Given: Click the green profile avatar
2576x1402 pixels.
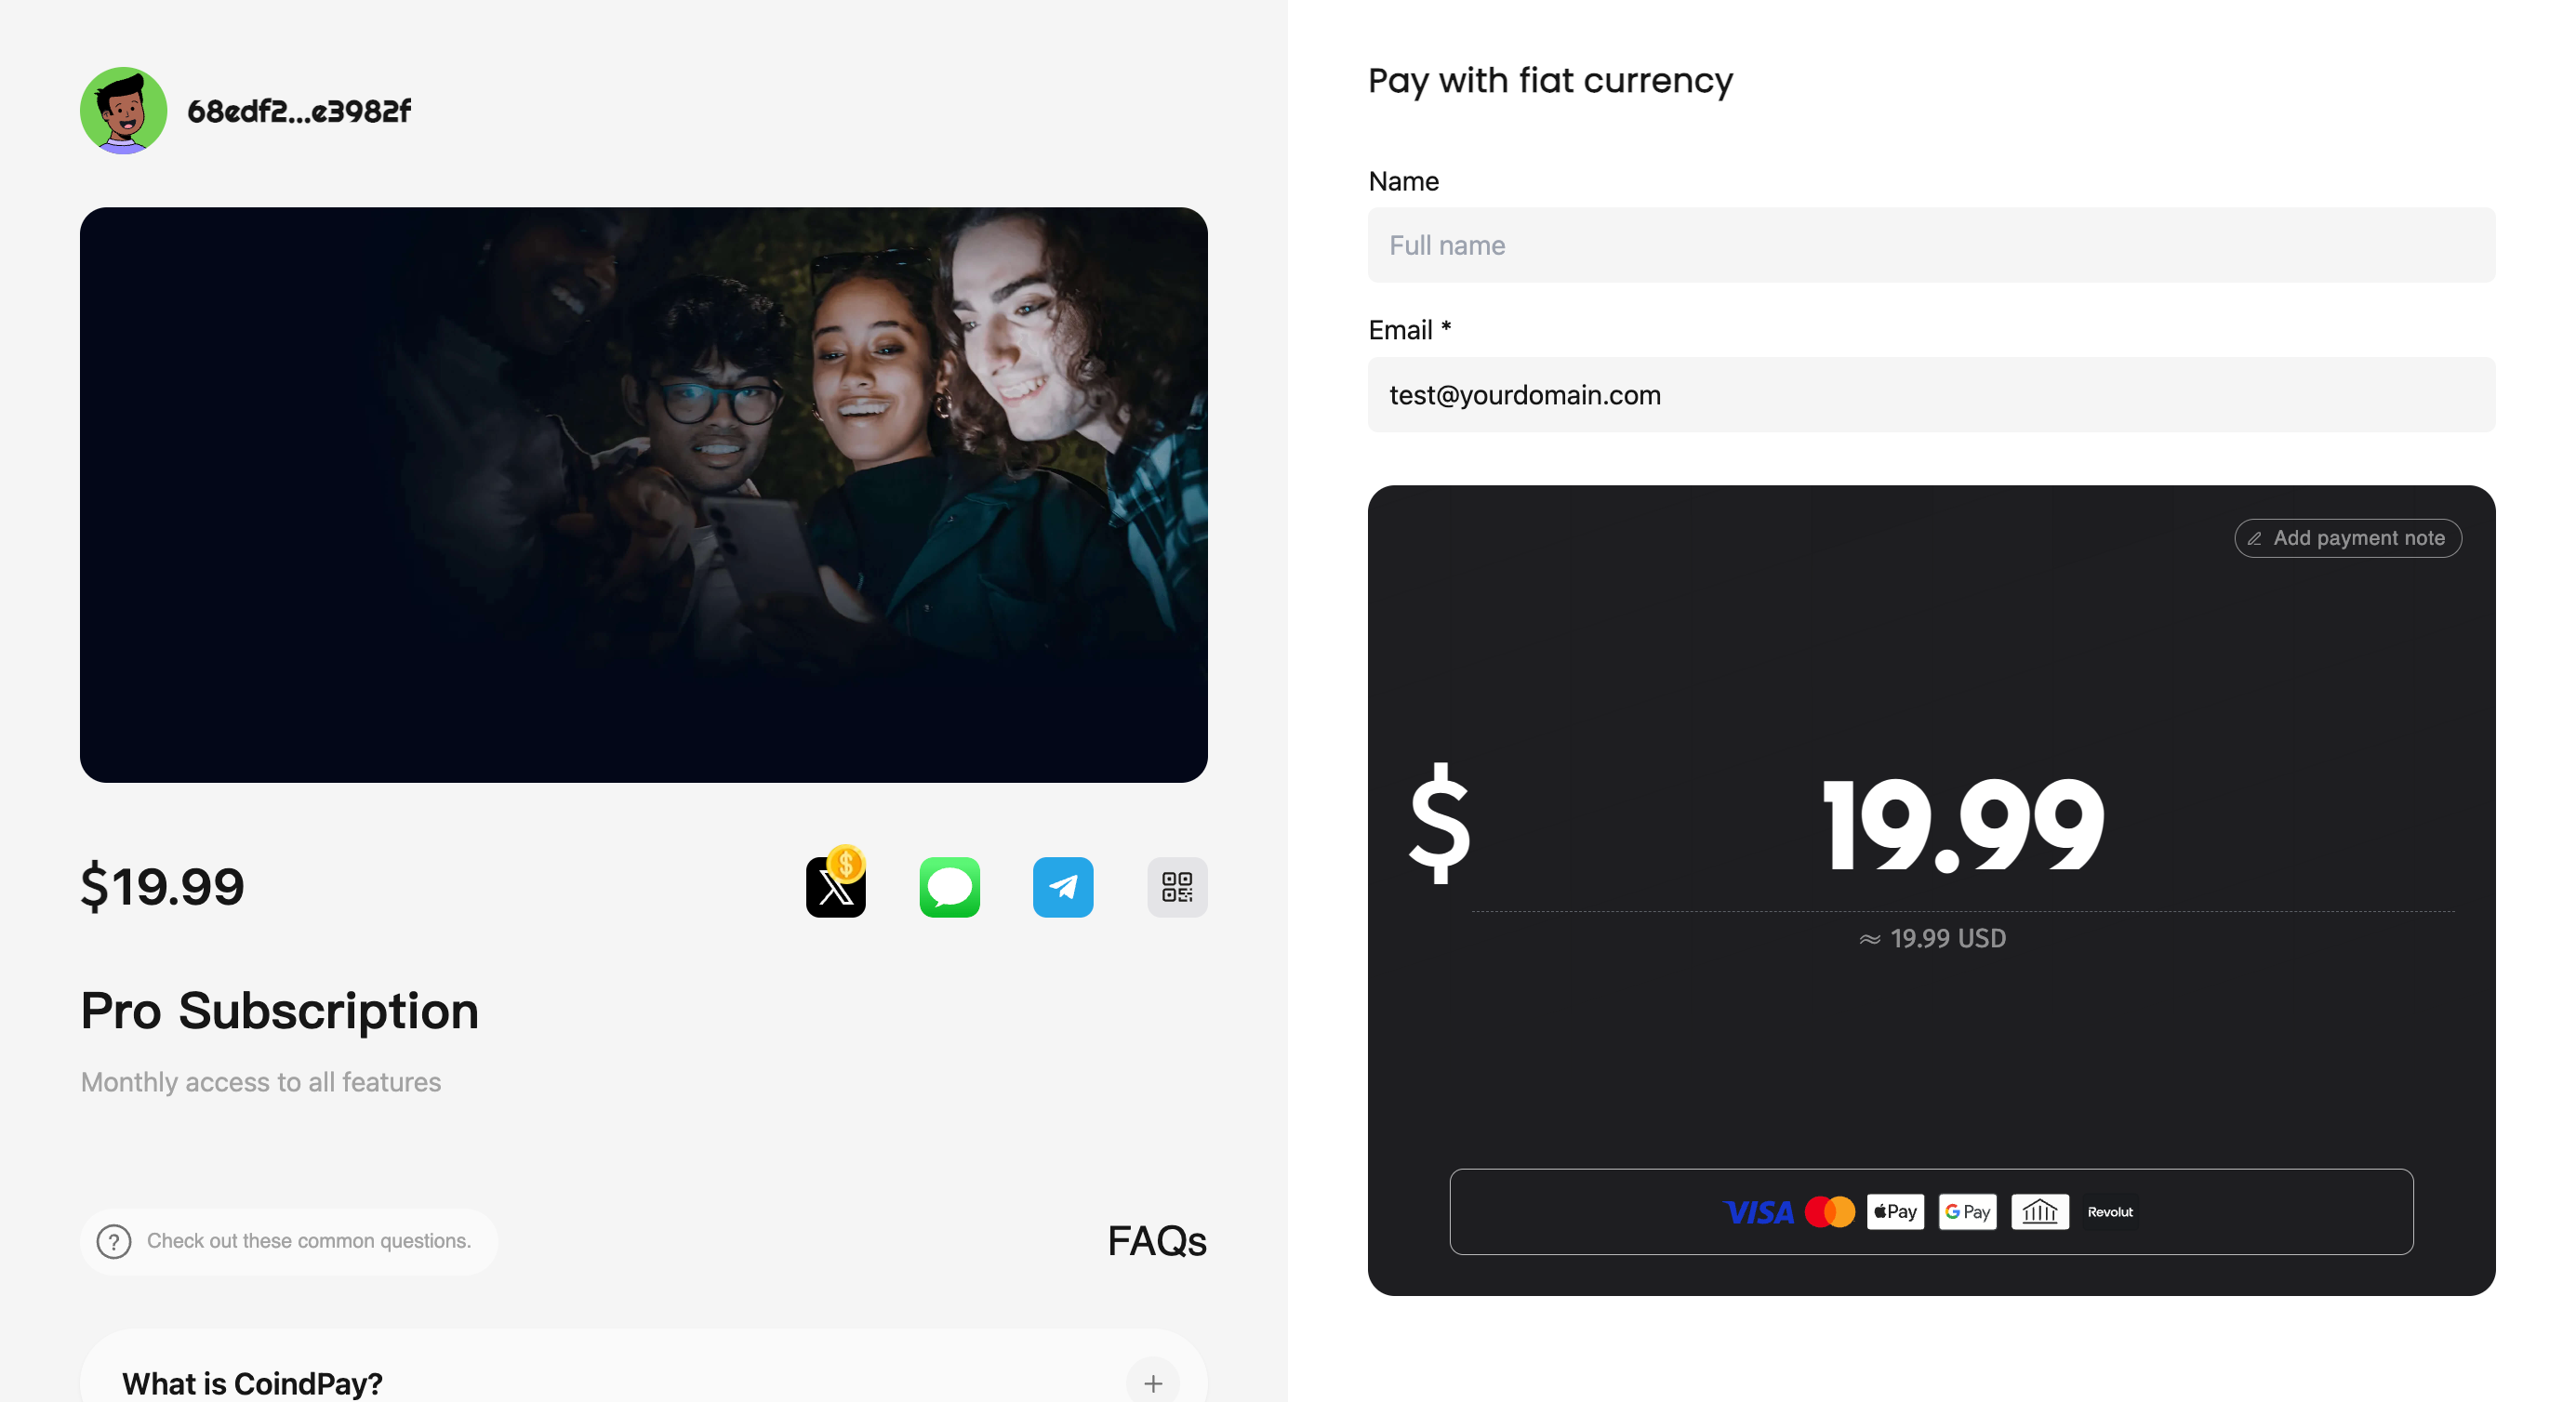Looking at the screenshot, I should click(x=123, y=110).
